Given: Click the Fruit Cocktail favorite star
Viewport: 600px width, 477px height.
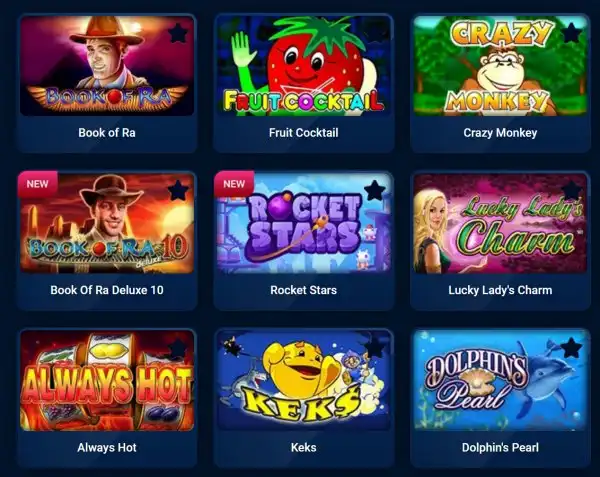Looking at the screenshot, I should 375,34.
